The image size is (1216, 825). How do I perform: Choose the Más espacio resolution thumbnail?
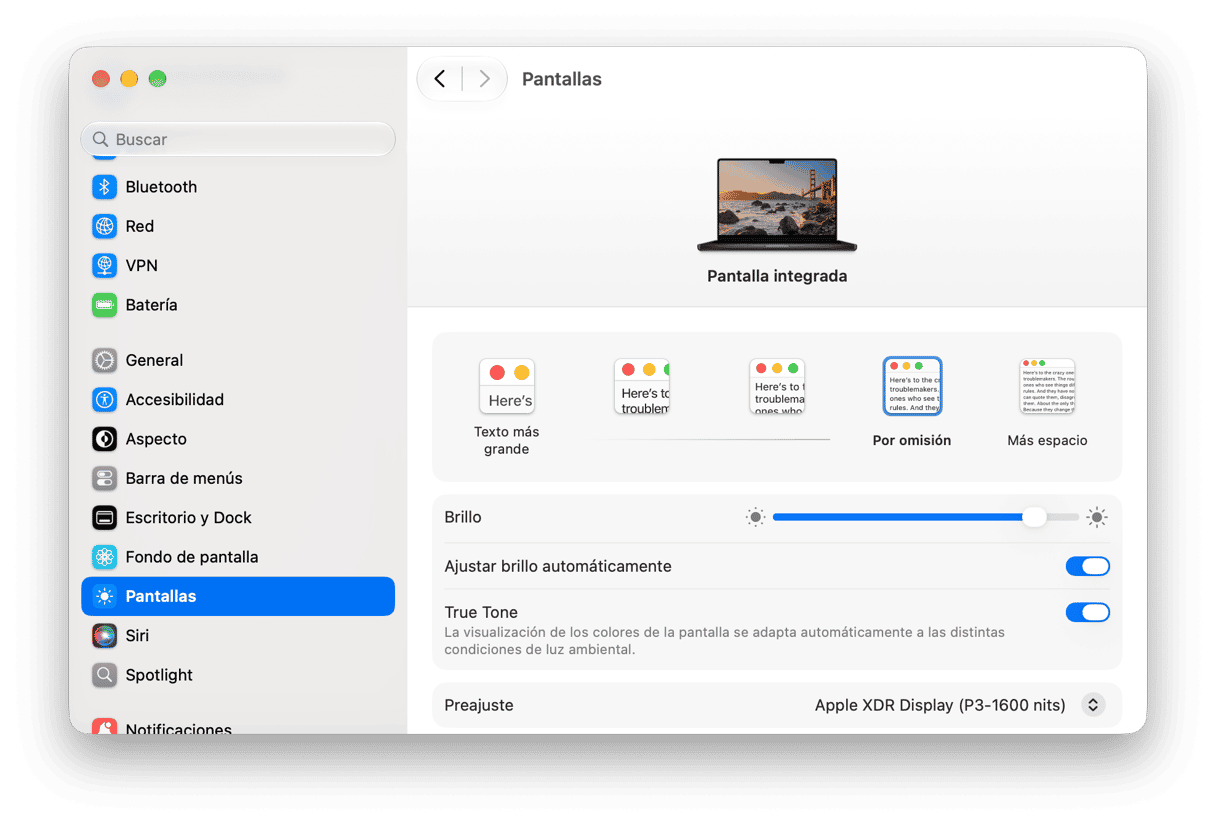coord(1047,386)
